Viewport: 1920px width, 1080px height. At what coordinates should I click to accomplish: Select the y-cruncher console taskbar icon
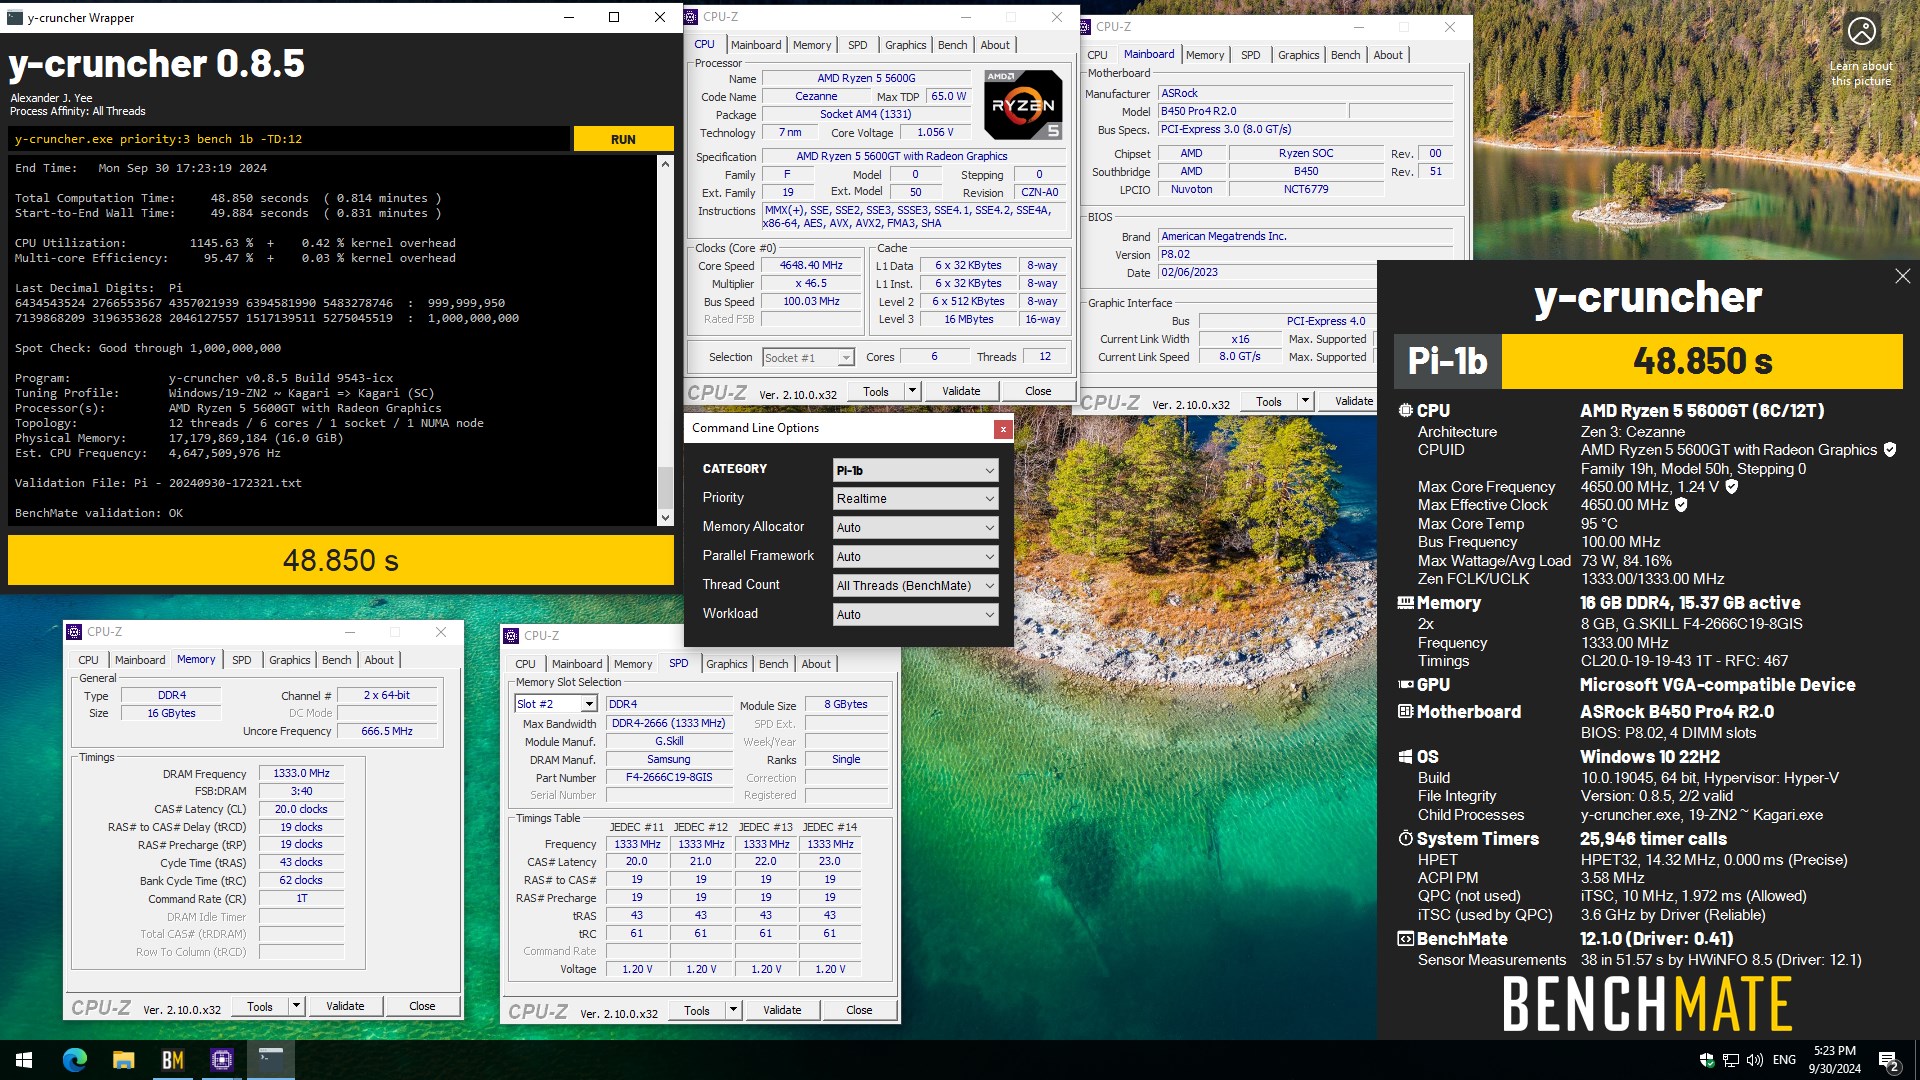pos(270,1060)
